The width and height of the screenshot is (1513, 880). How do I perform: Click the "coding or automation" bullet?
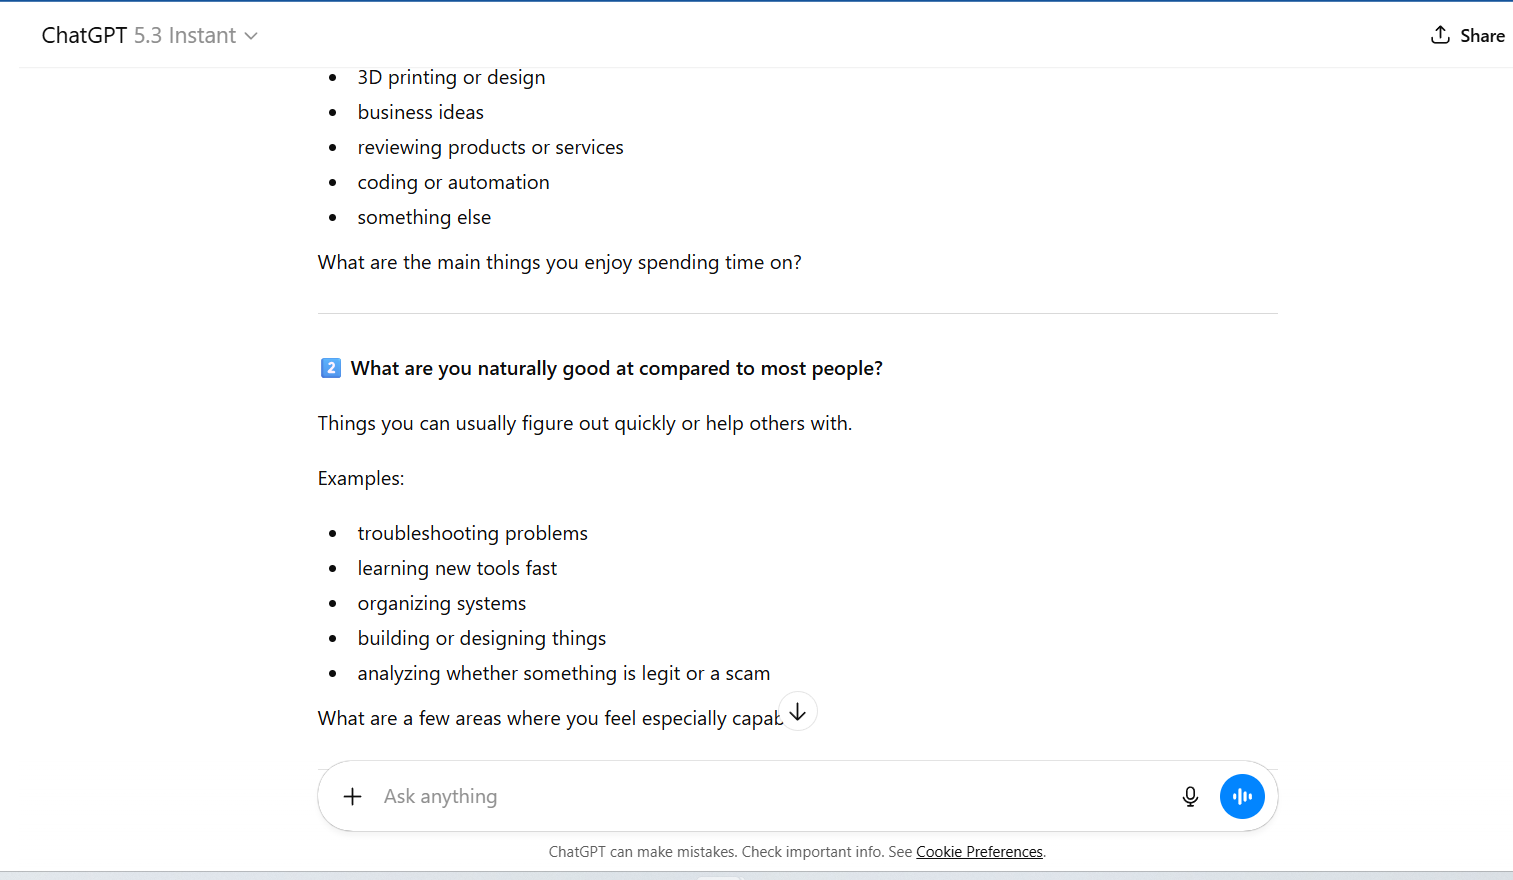(453, 182)
